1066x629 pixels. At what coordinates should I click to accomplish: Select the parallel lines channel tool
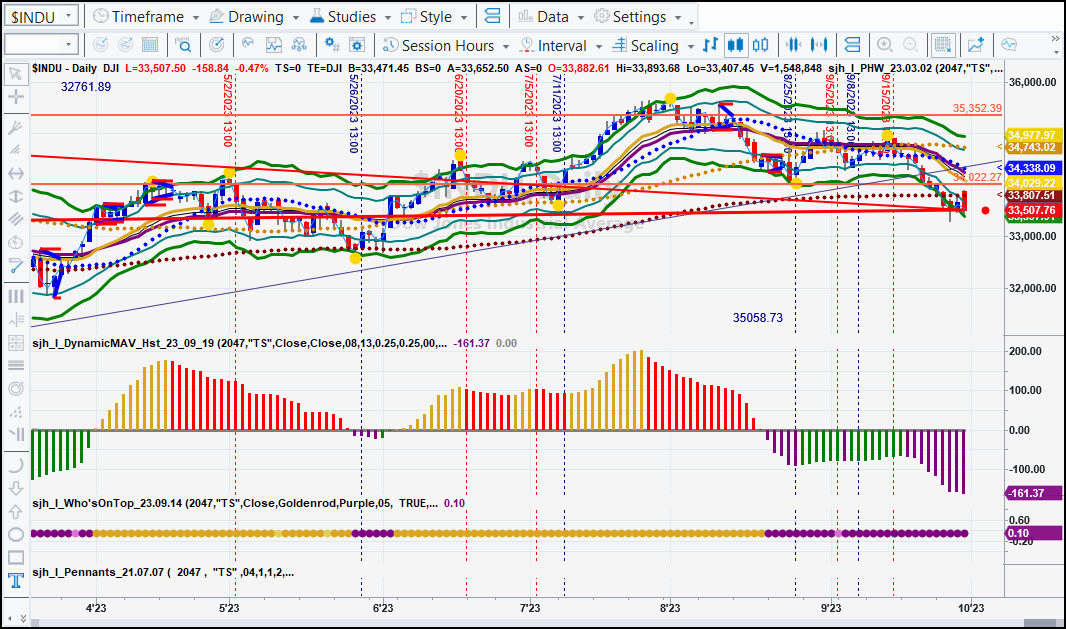point(15,219)
